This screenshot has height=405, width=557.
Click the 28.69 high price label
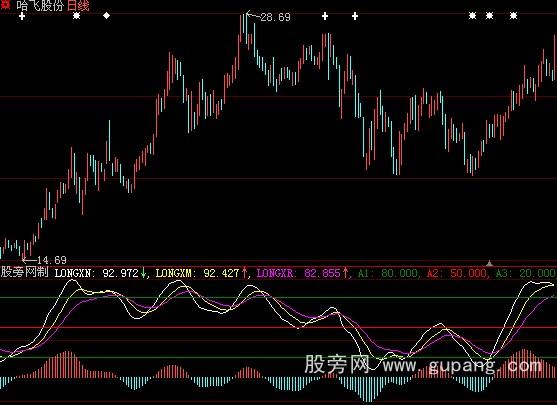275,17
